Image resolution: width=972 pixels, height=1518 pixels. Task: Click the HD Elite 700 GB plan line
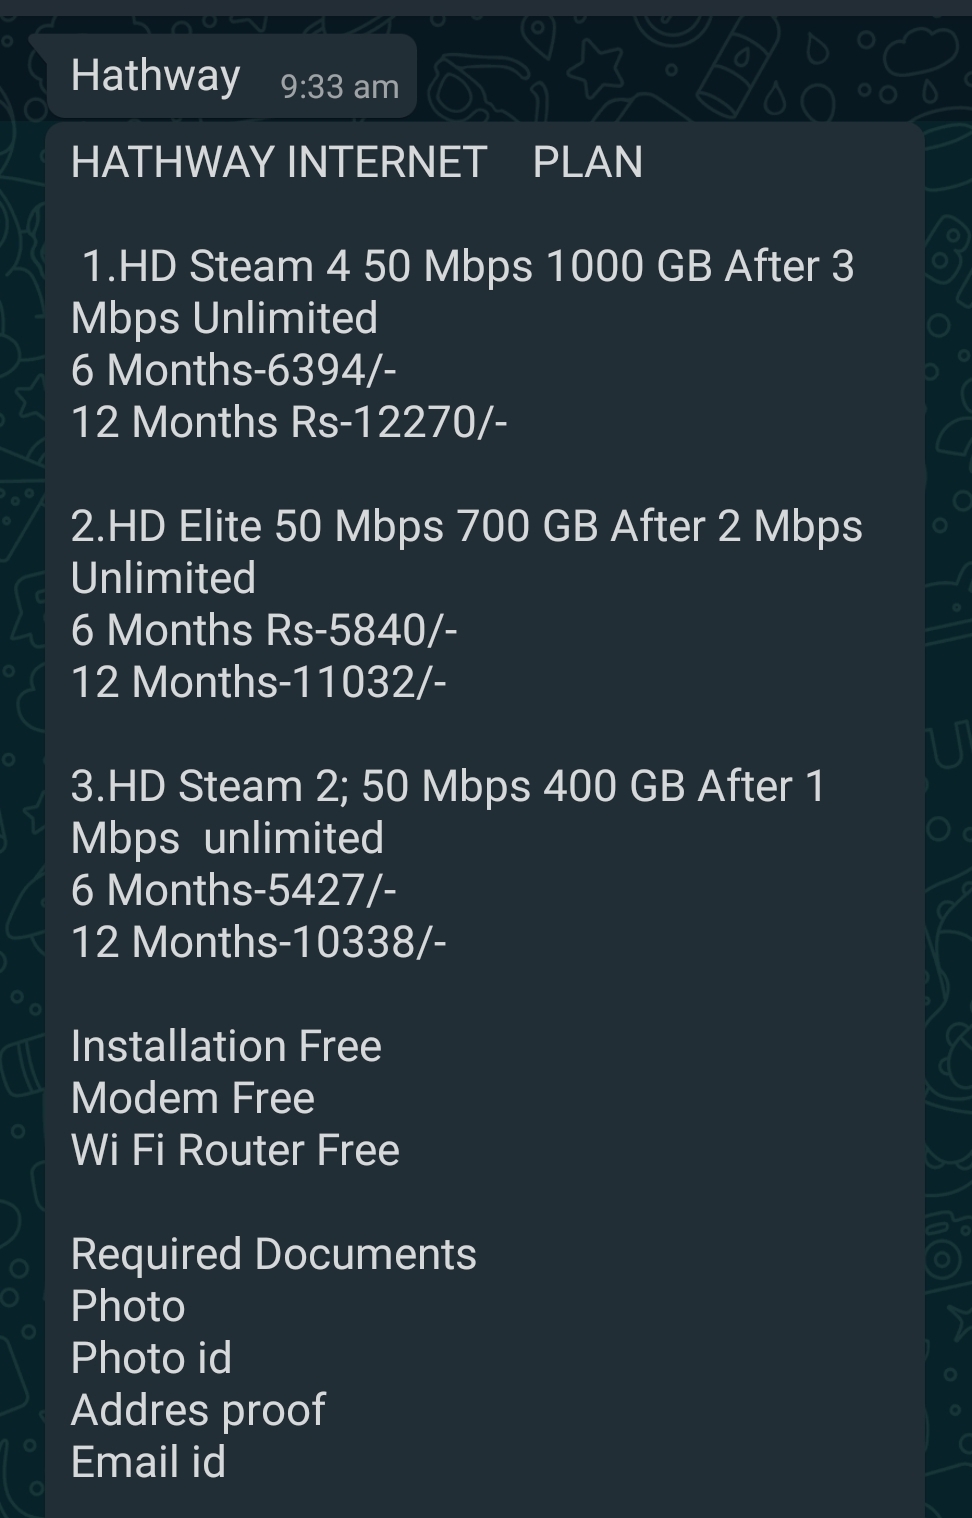click(x=466, y=527)
